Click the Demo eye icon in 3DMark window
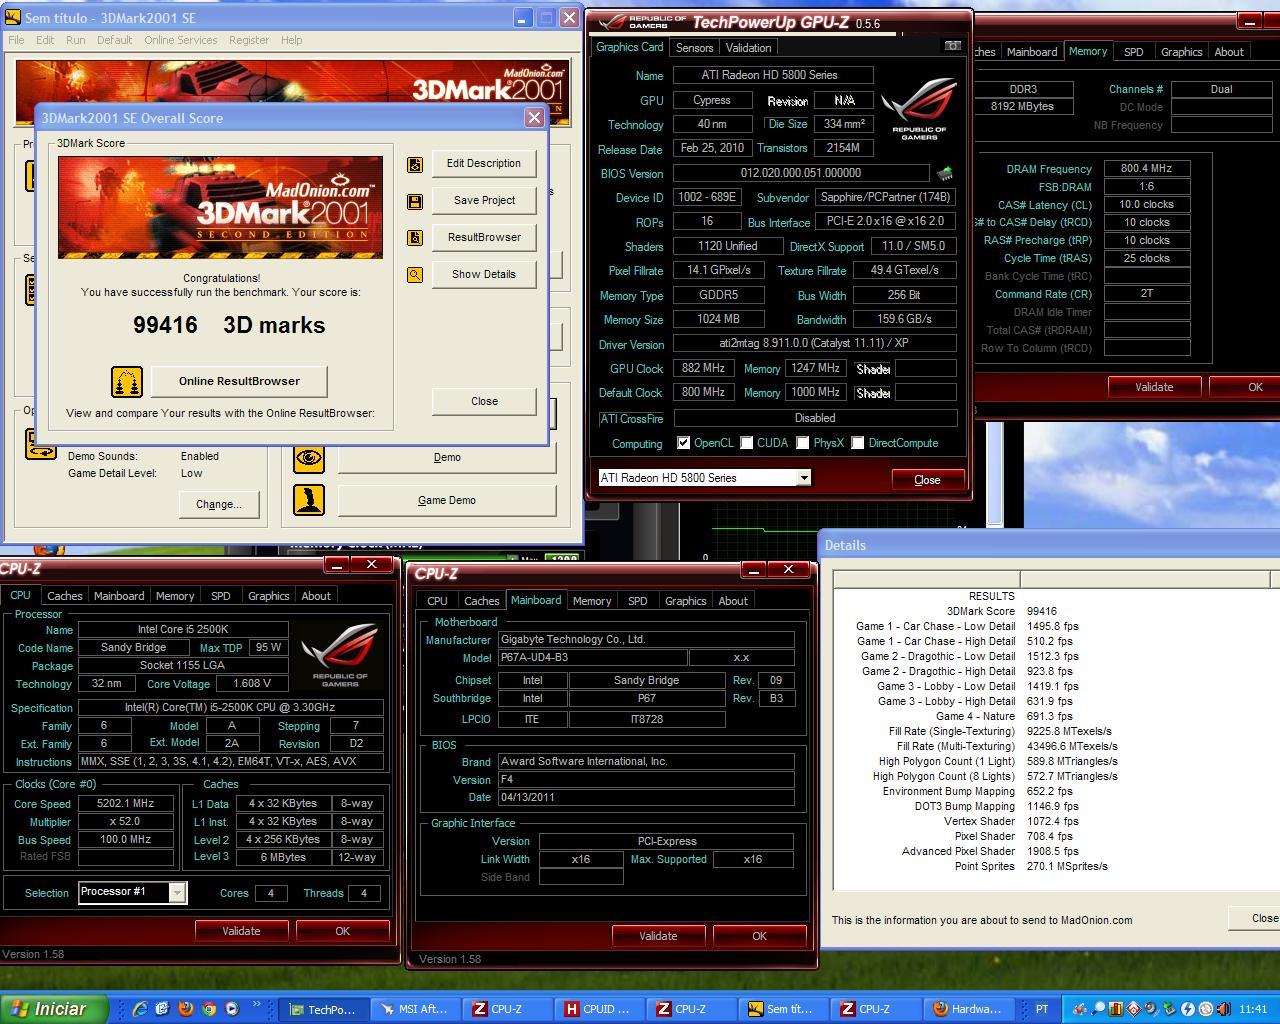Image resolution: width=1280 pixels, height=1024 pixels. click(309, 458)
